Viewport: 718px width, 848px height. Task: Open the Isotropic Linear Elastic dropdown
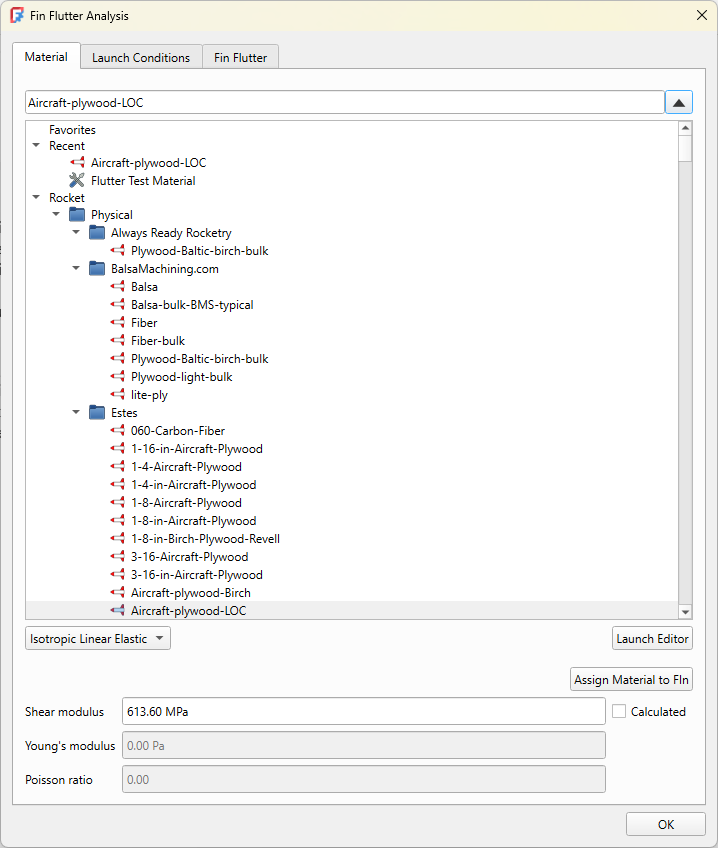point(98,638)
